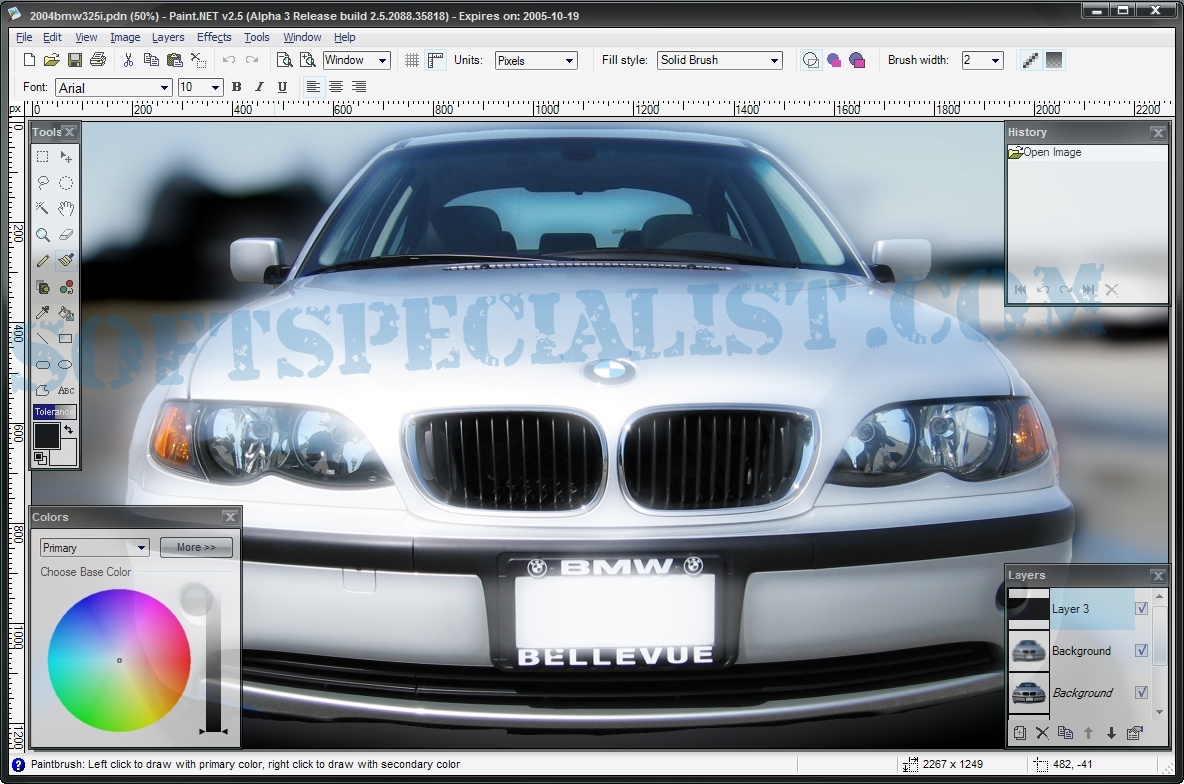This screenshot has height=784, width=1184.
Task: Toggle the rulers button in toolbar
Action: coord(435,60)
